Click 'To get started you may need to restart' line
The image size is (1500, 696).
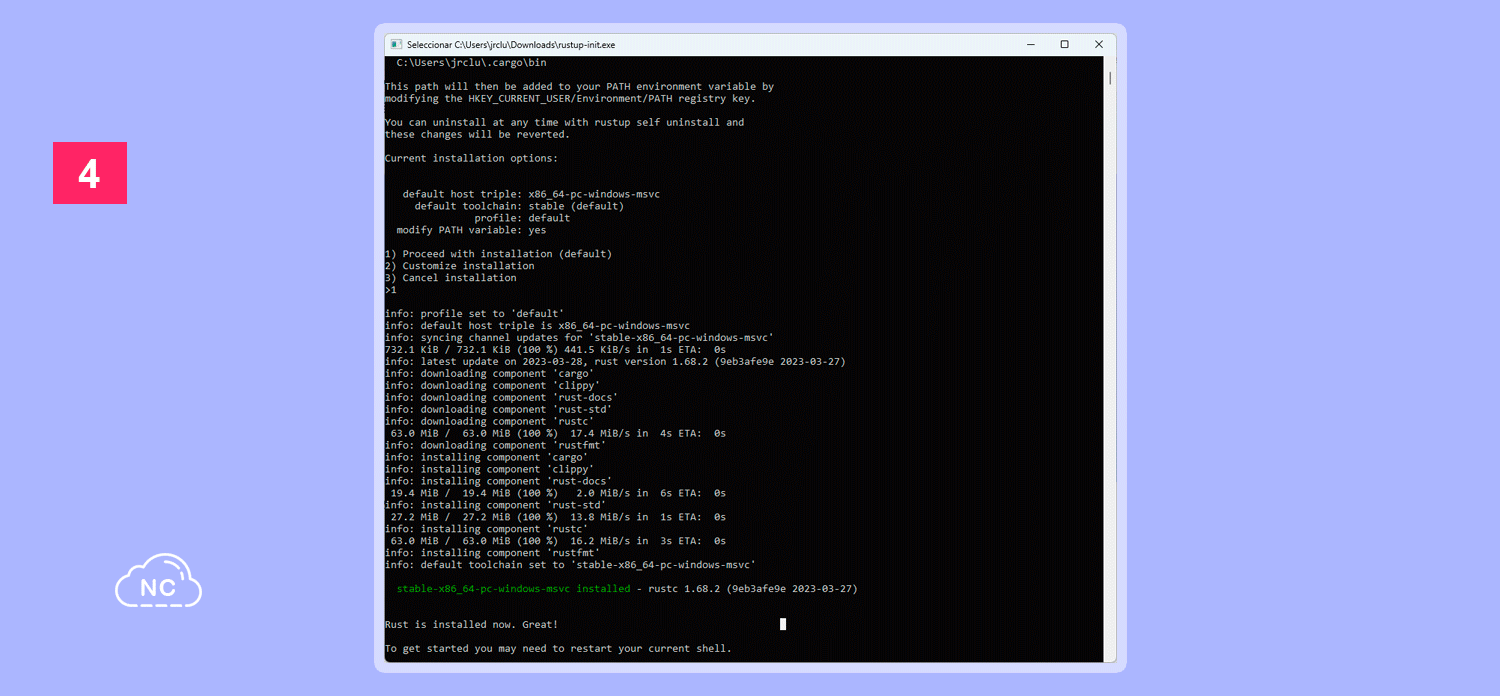[x=558, y=650]
